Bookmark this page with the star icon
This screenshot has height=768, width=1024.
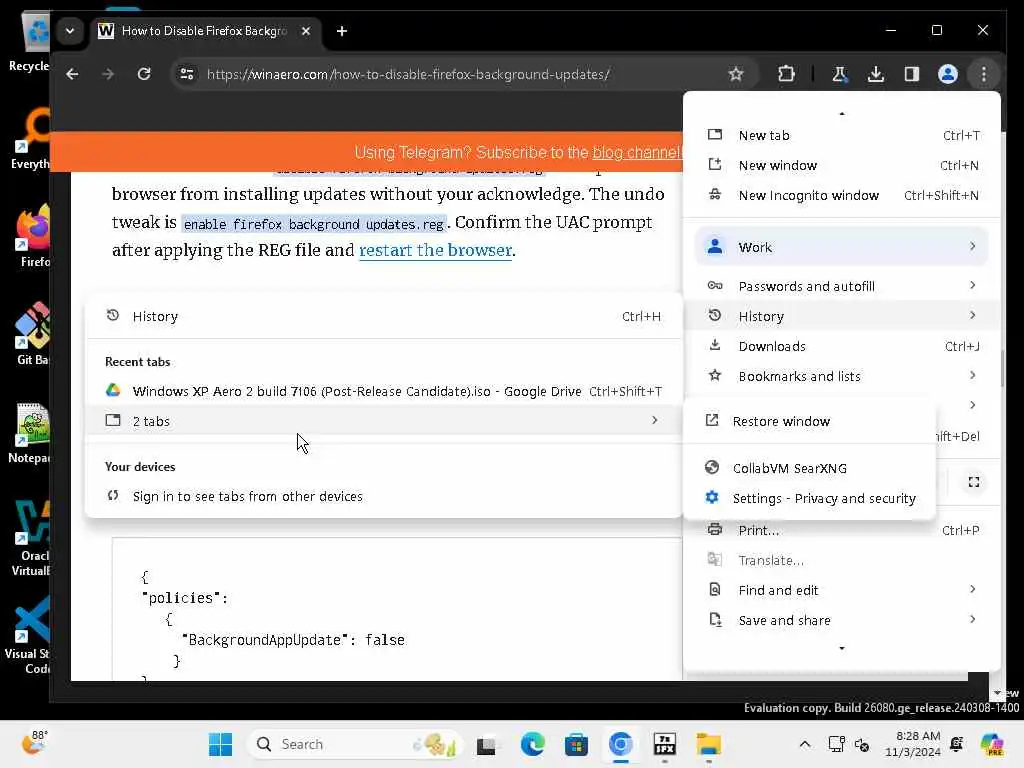click(736, 74)
